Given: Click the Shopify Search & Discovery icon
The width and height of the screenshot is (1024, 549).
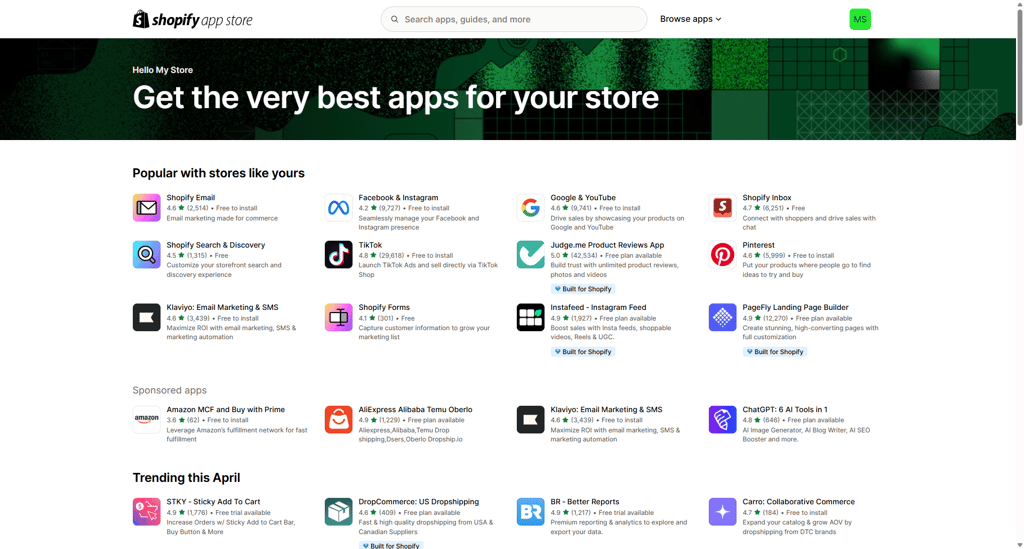Looking at the screenshot, I should click(x=146, y=255).
